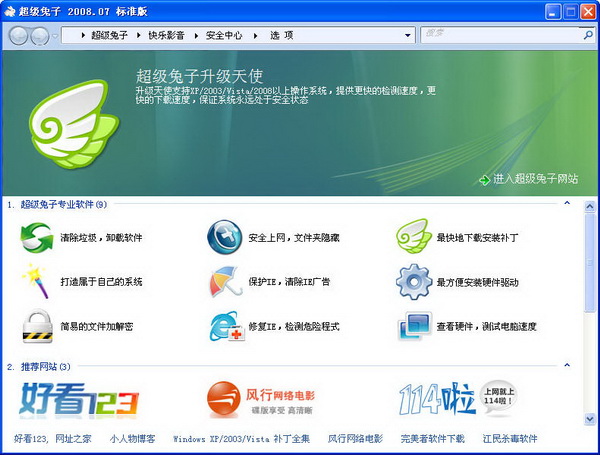This screenshot has height=455, width=600.
Task: Click the green arrow beside 进入超级兔子网站
Action: pyautogui.click(x=484, y=179)
